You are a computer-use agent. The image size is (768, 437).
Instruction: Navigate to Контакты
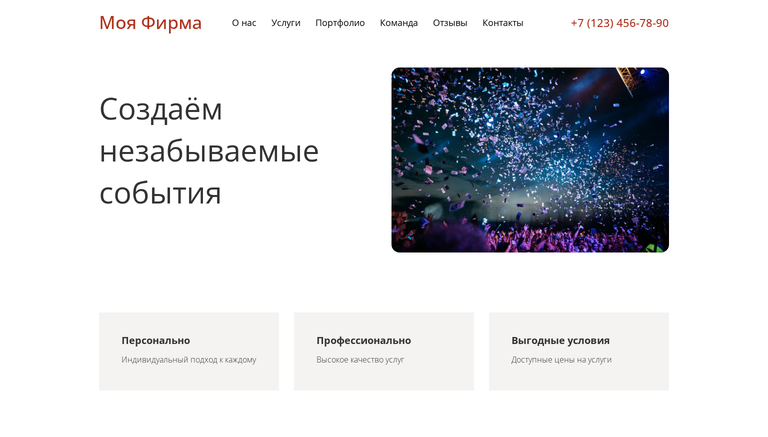(503, 23)
